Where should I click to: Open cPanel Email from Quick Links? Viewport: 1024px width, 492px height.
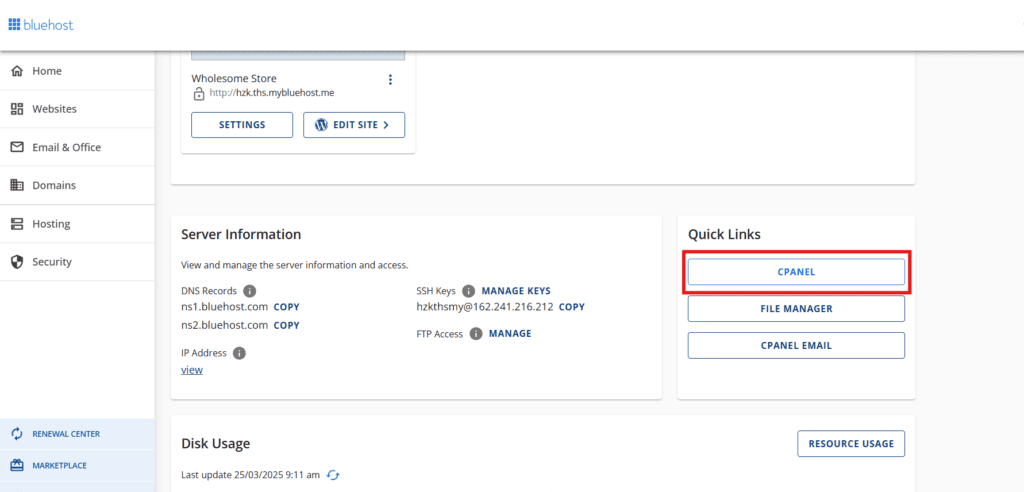pyautogui.click(x=796, y=346)
